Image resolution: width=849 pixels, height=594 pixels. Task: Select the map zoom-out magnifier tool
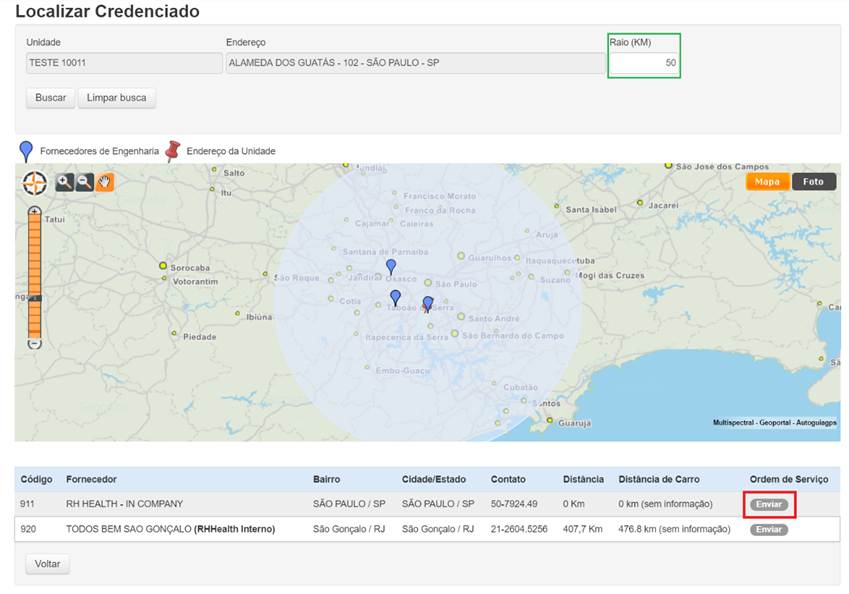(84, 182)
